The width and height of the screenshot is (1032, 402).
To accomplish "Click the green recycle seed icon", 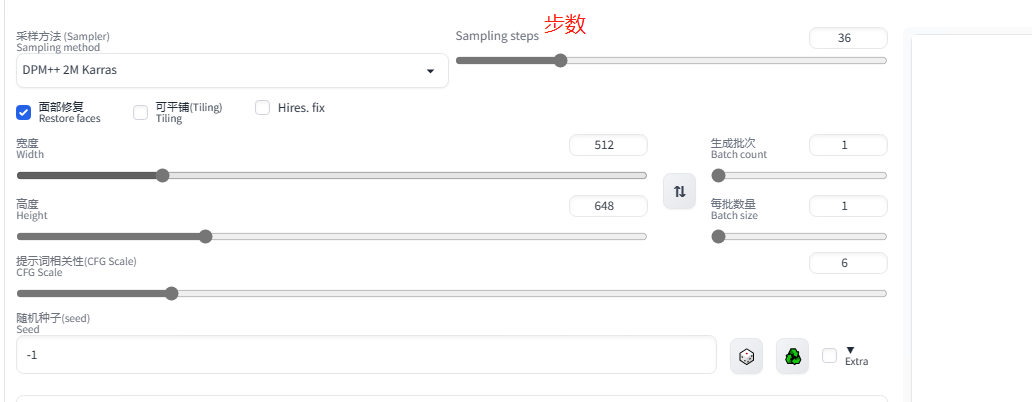I will point(792,356).
